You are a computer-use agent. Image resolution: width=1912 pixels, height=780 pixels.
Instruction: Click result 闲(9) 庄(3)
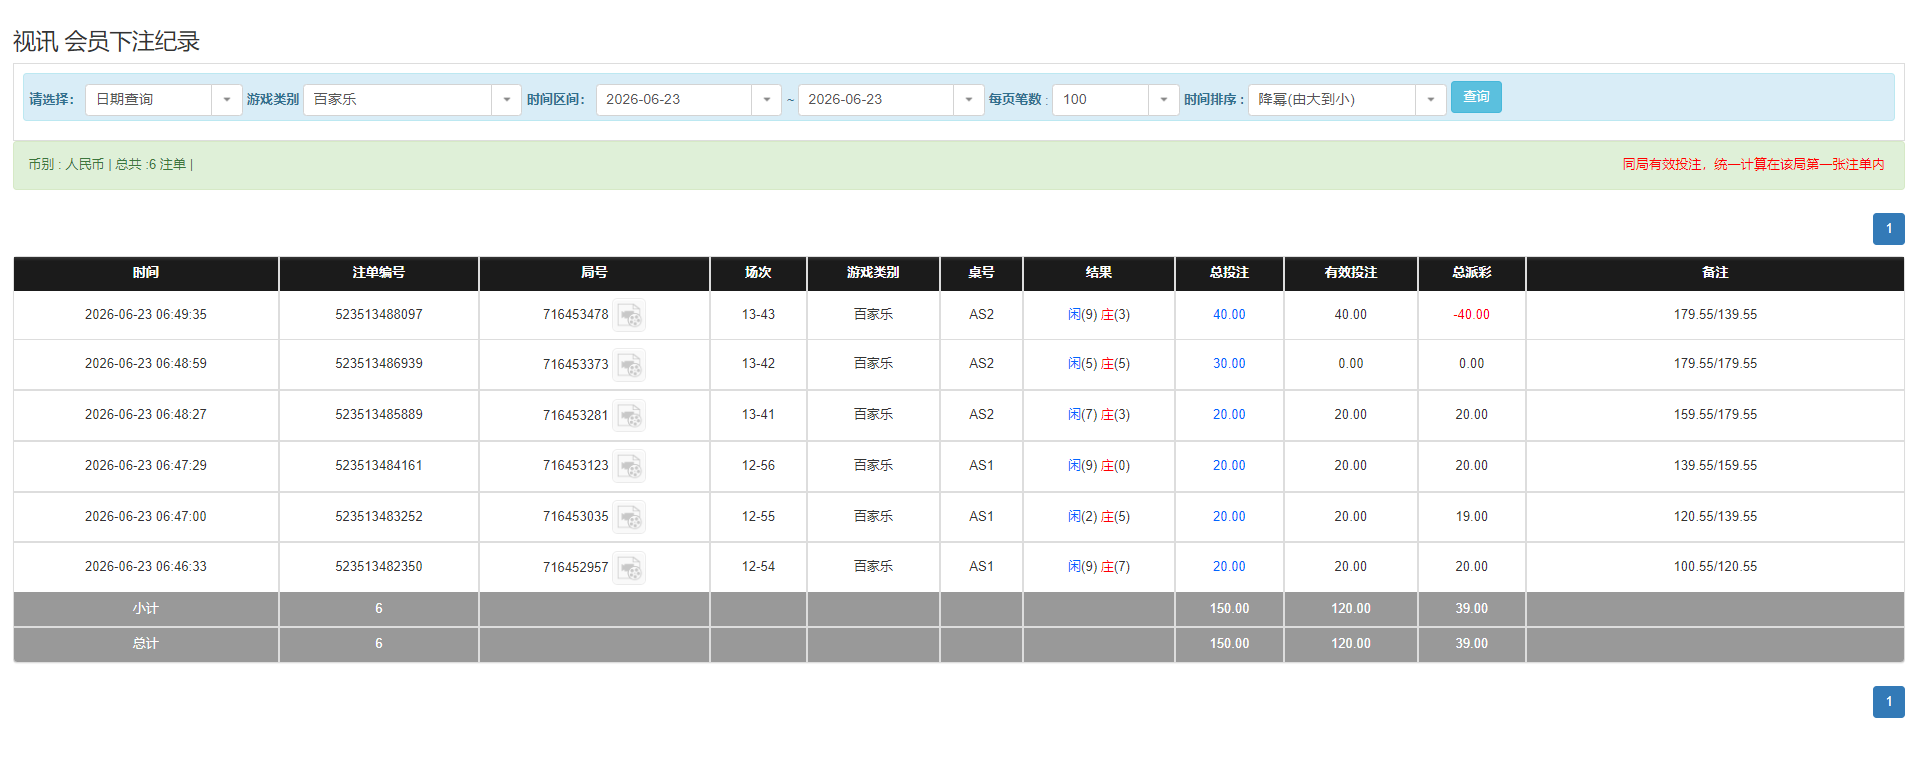1099,315
